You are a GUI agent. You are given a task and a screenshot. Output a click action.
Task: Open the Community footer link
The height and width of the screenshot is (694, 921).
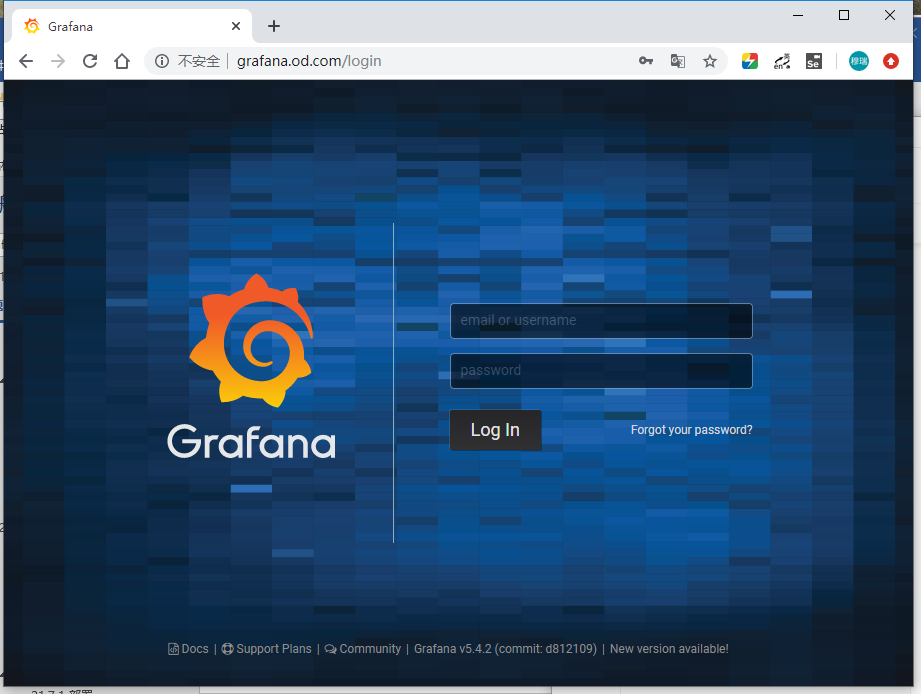363,649
